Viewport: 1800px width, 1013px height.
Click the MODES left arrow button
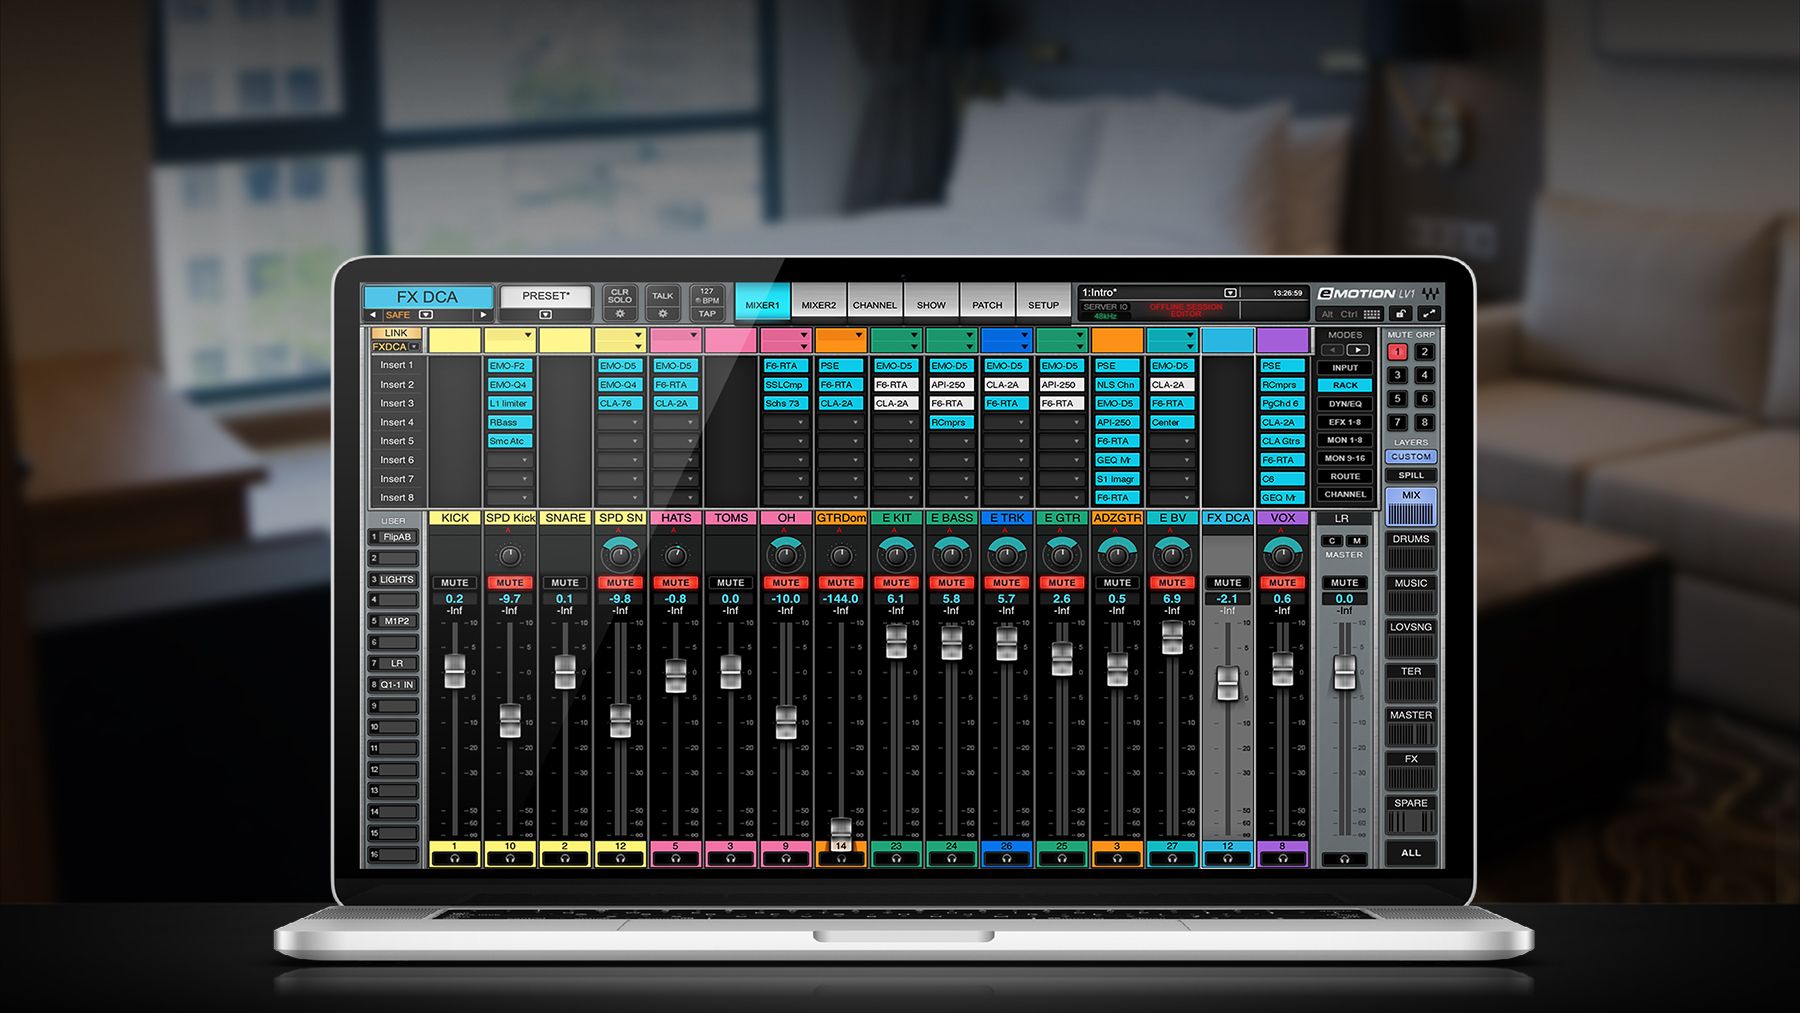click(1332, 350)
